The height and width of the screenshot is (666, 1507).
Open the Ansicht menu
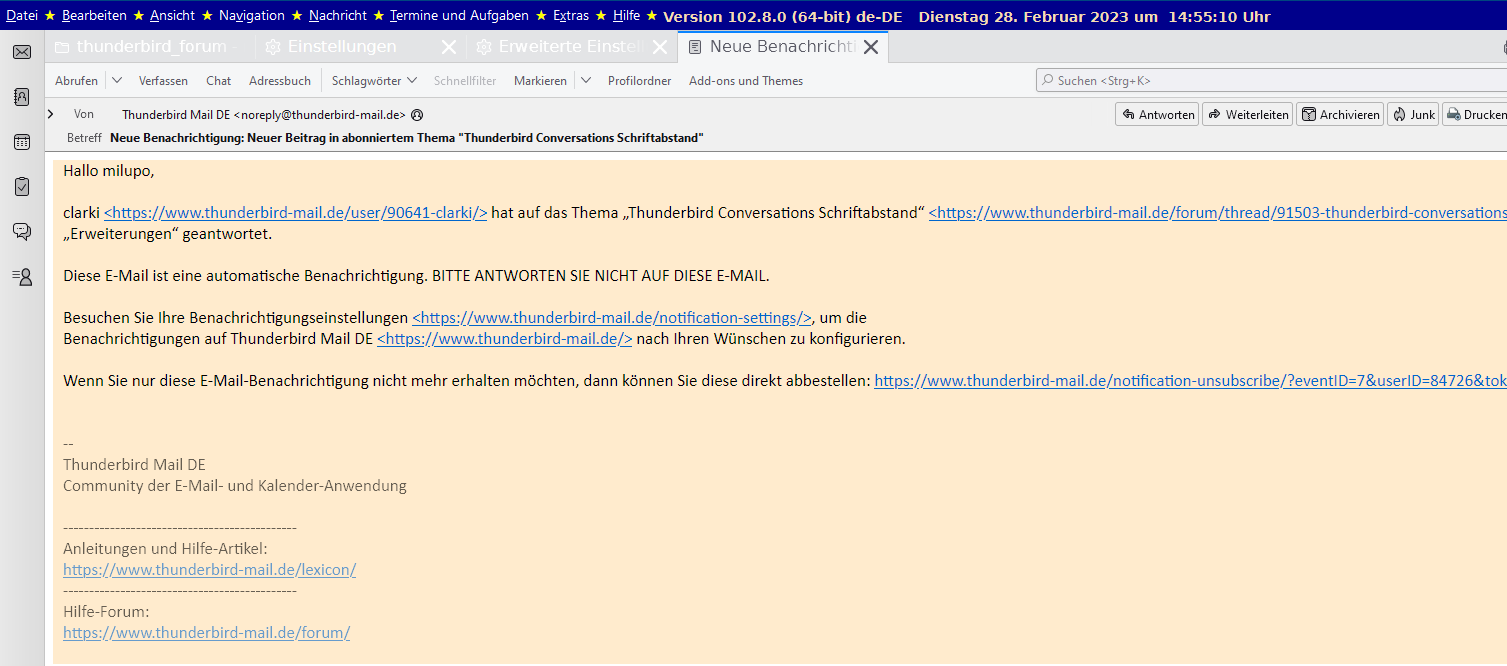pos(172,15)
